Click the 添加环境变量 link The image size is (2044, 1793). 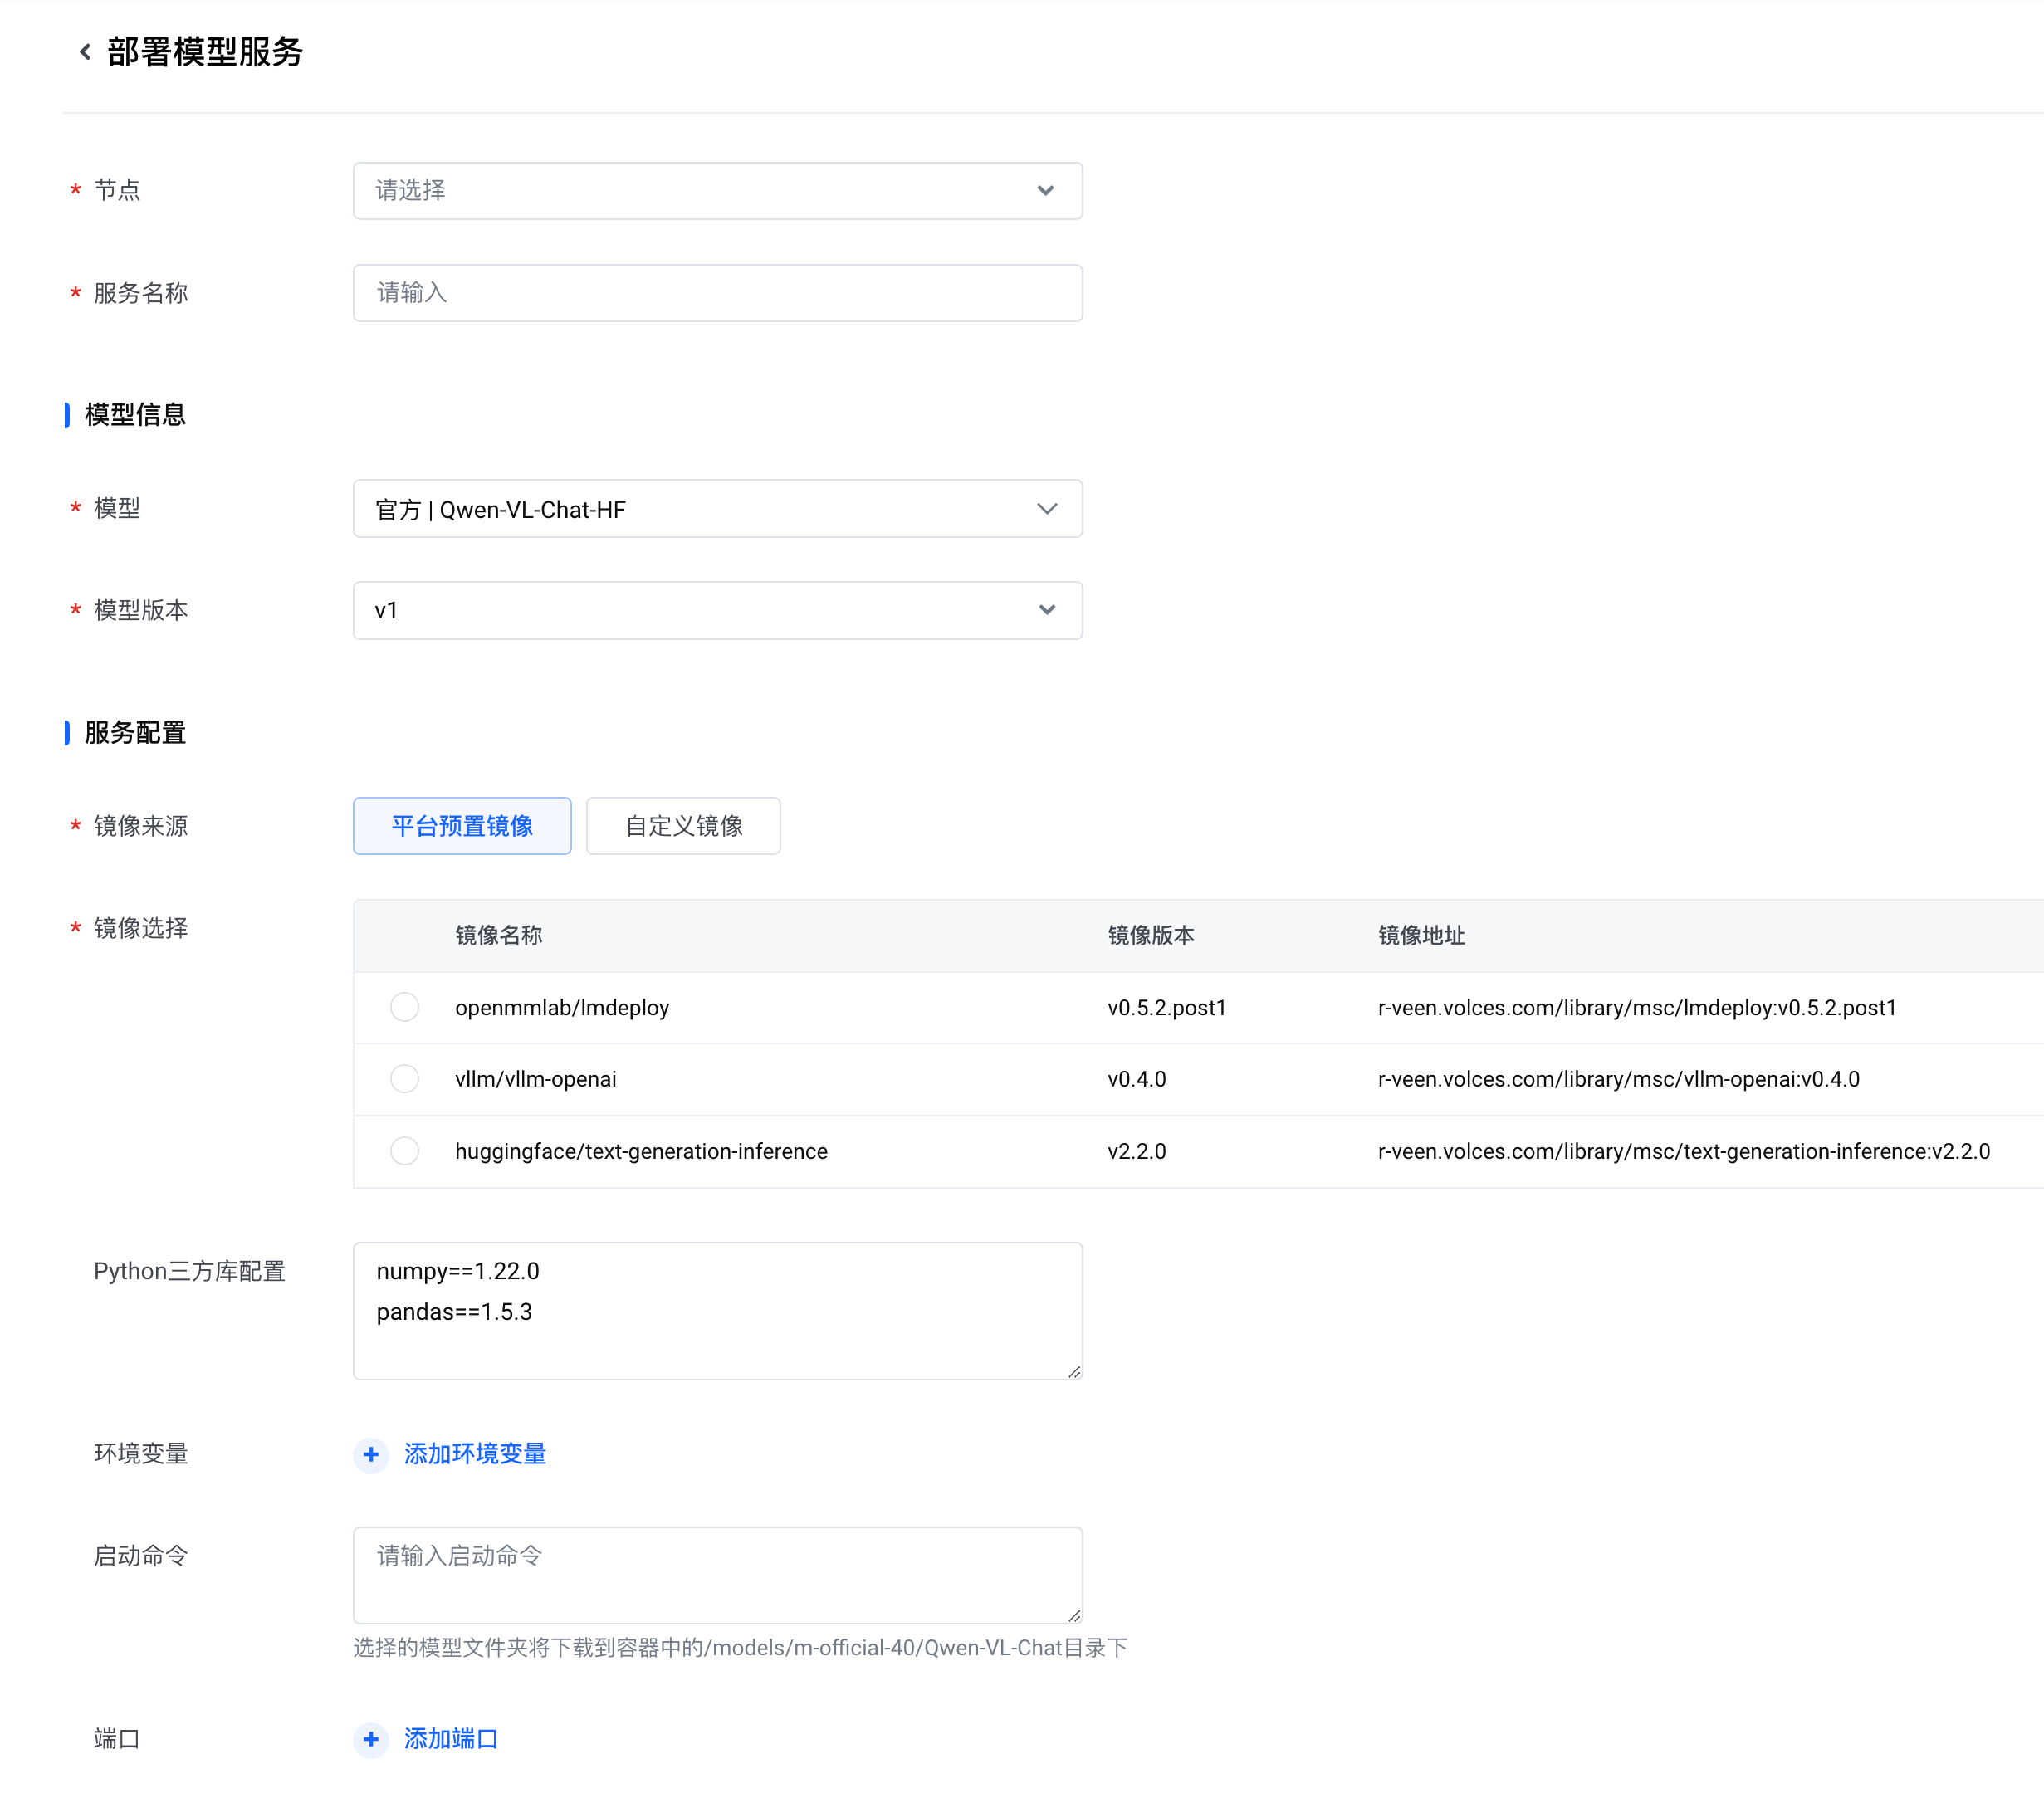click(475, 1454)
